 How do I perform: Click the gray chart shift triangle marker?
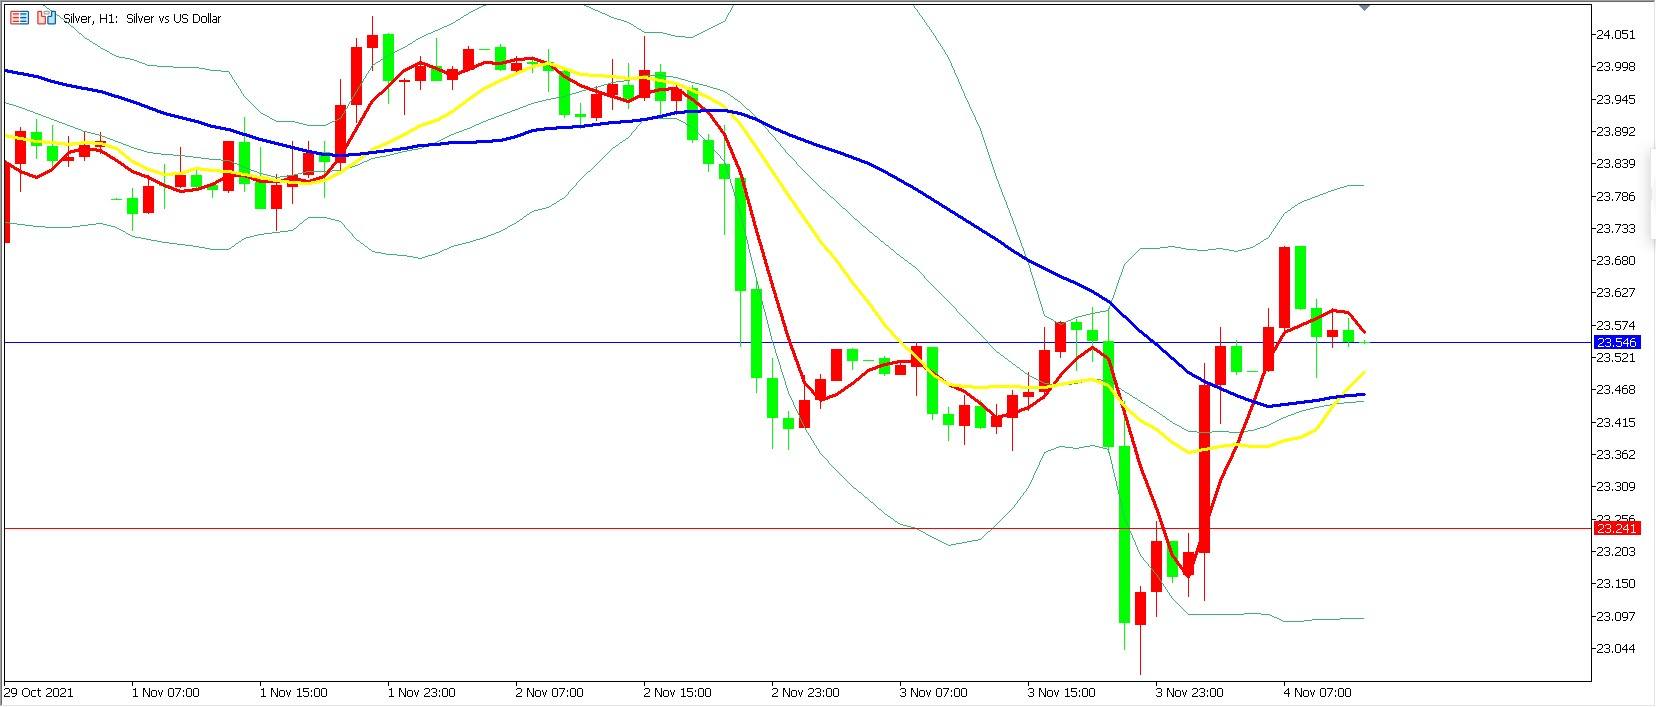(1366, 7)
